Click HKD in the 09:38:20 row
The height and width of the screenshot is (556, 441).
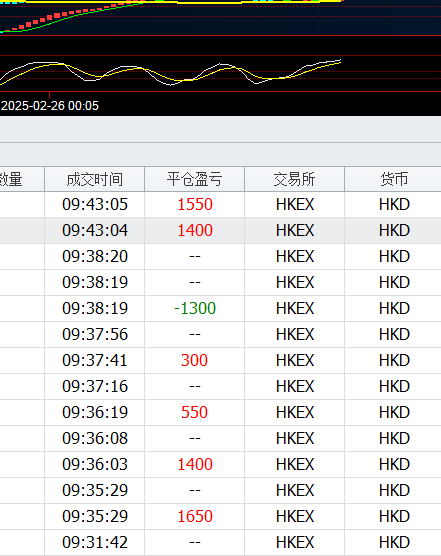pyautogui.click(x=394, y=256)
